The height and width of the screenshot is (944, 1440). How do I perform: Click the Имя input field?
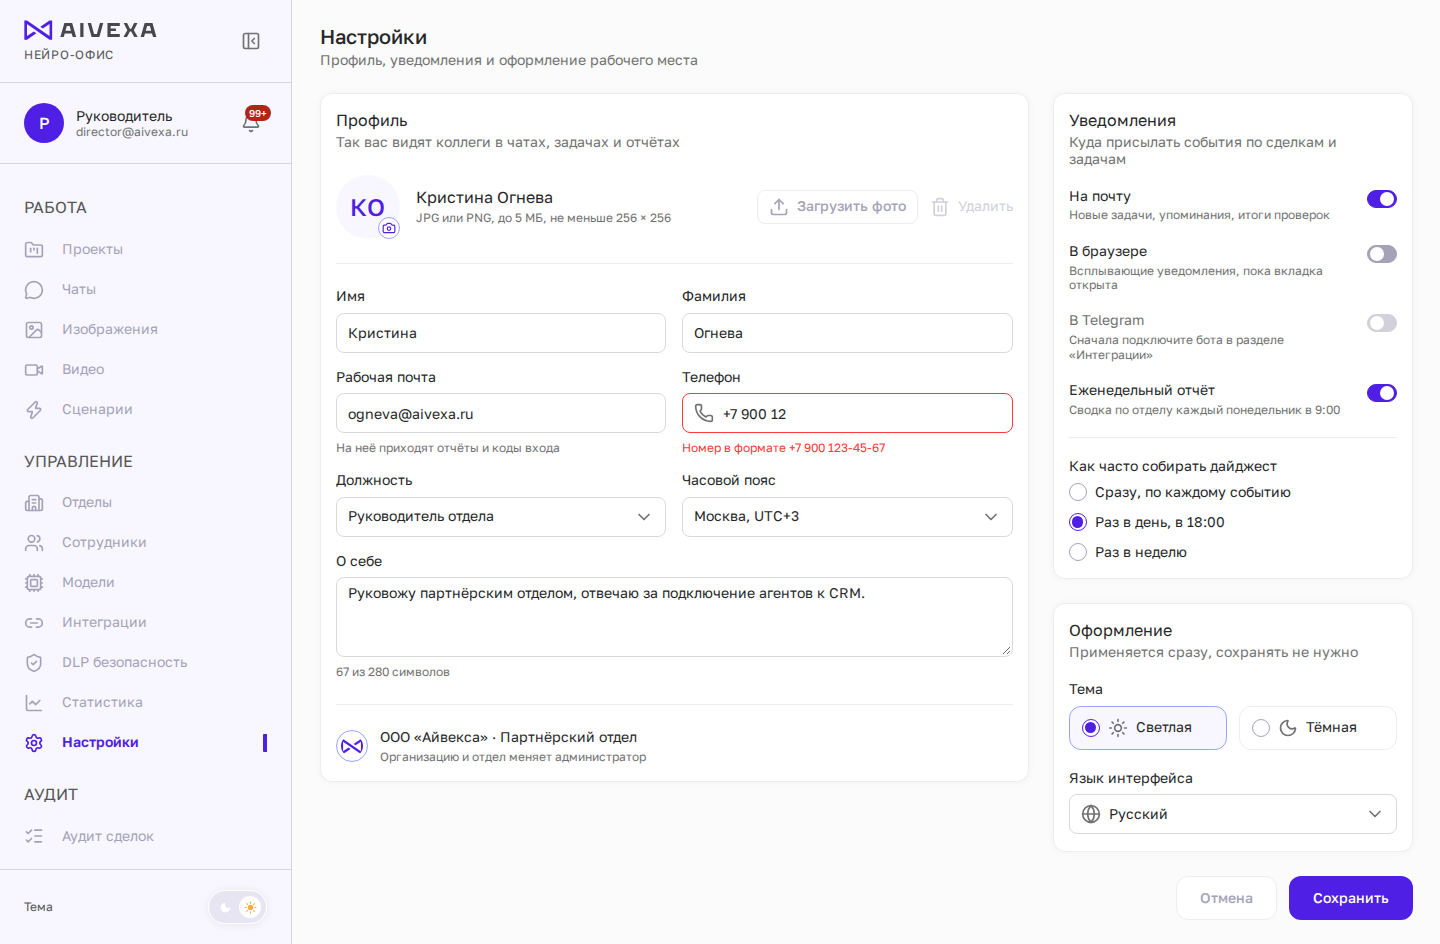[x=501, y=333]
